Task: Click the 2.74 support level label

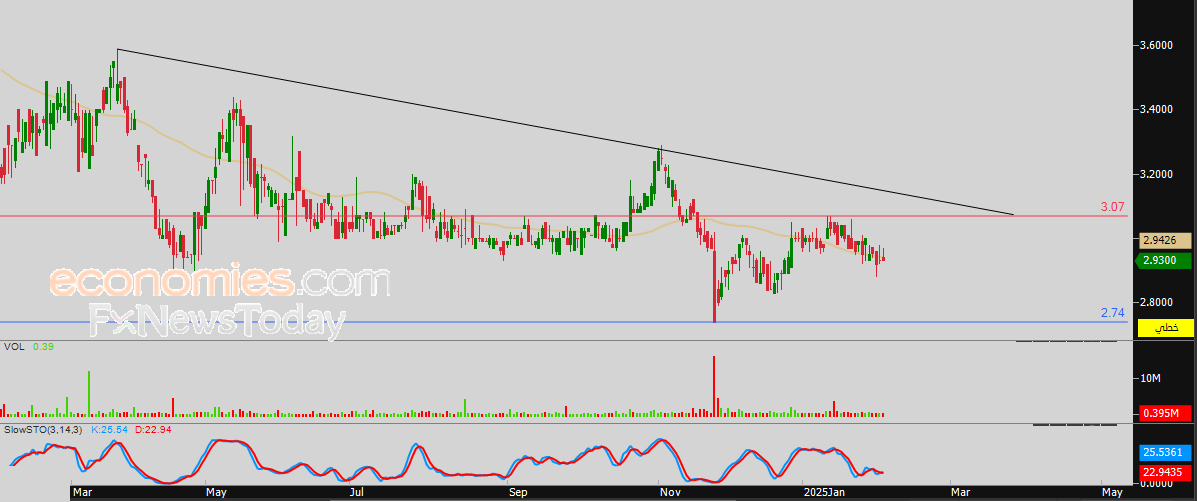Action: pyautogui.click(x=1113, y=313)
